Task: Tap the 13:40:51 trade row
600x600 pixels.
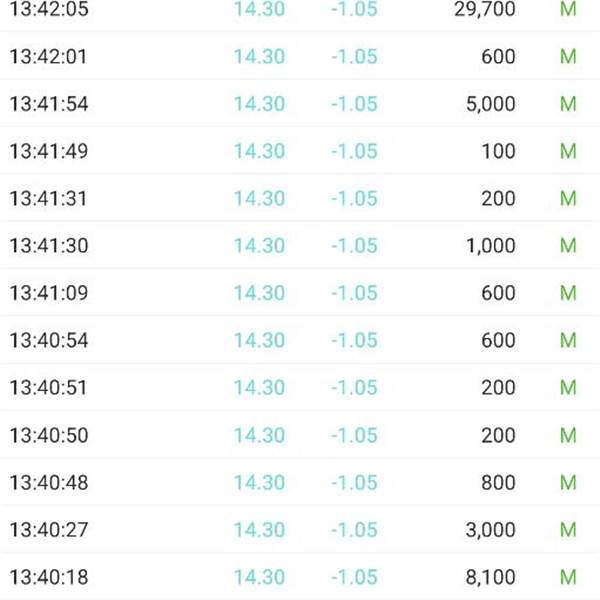Action: [300, 387]
